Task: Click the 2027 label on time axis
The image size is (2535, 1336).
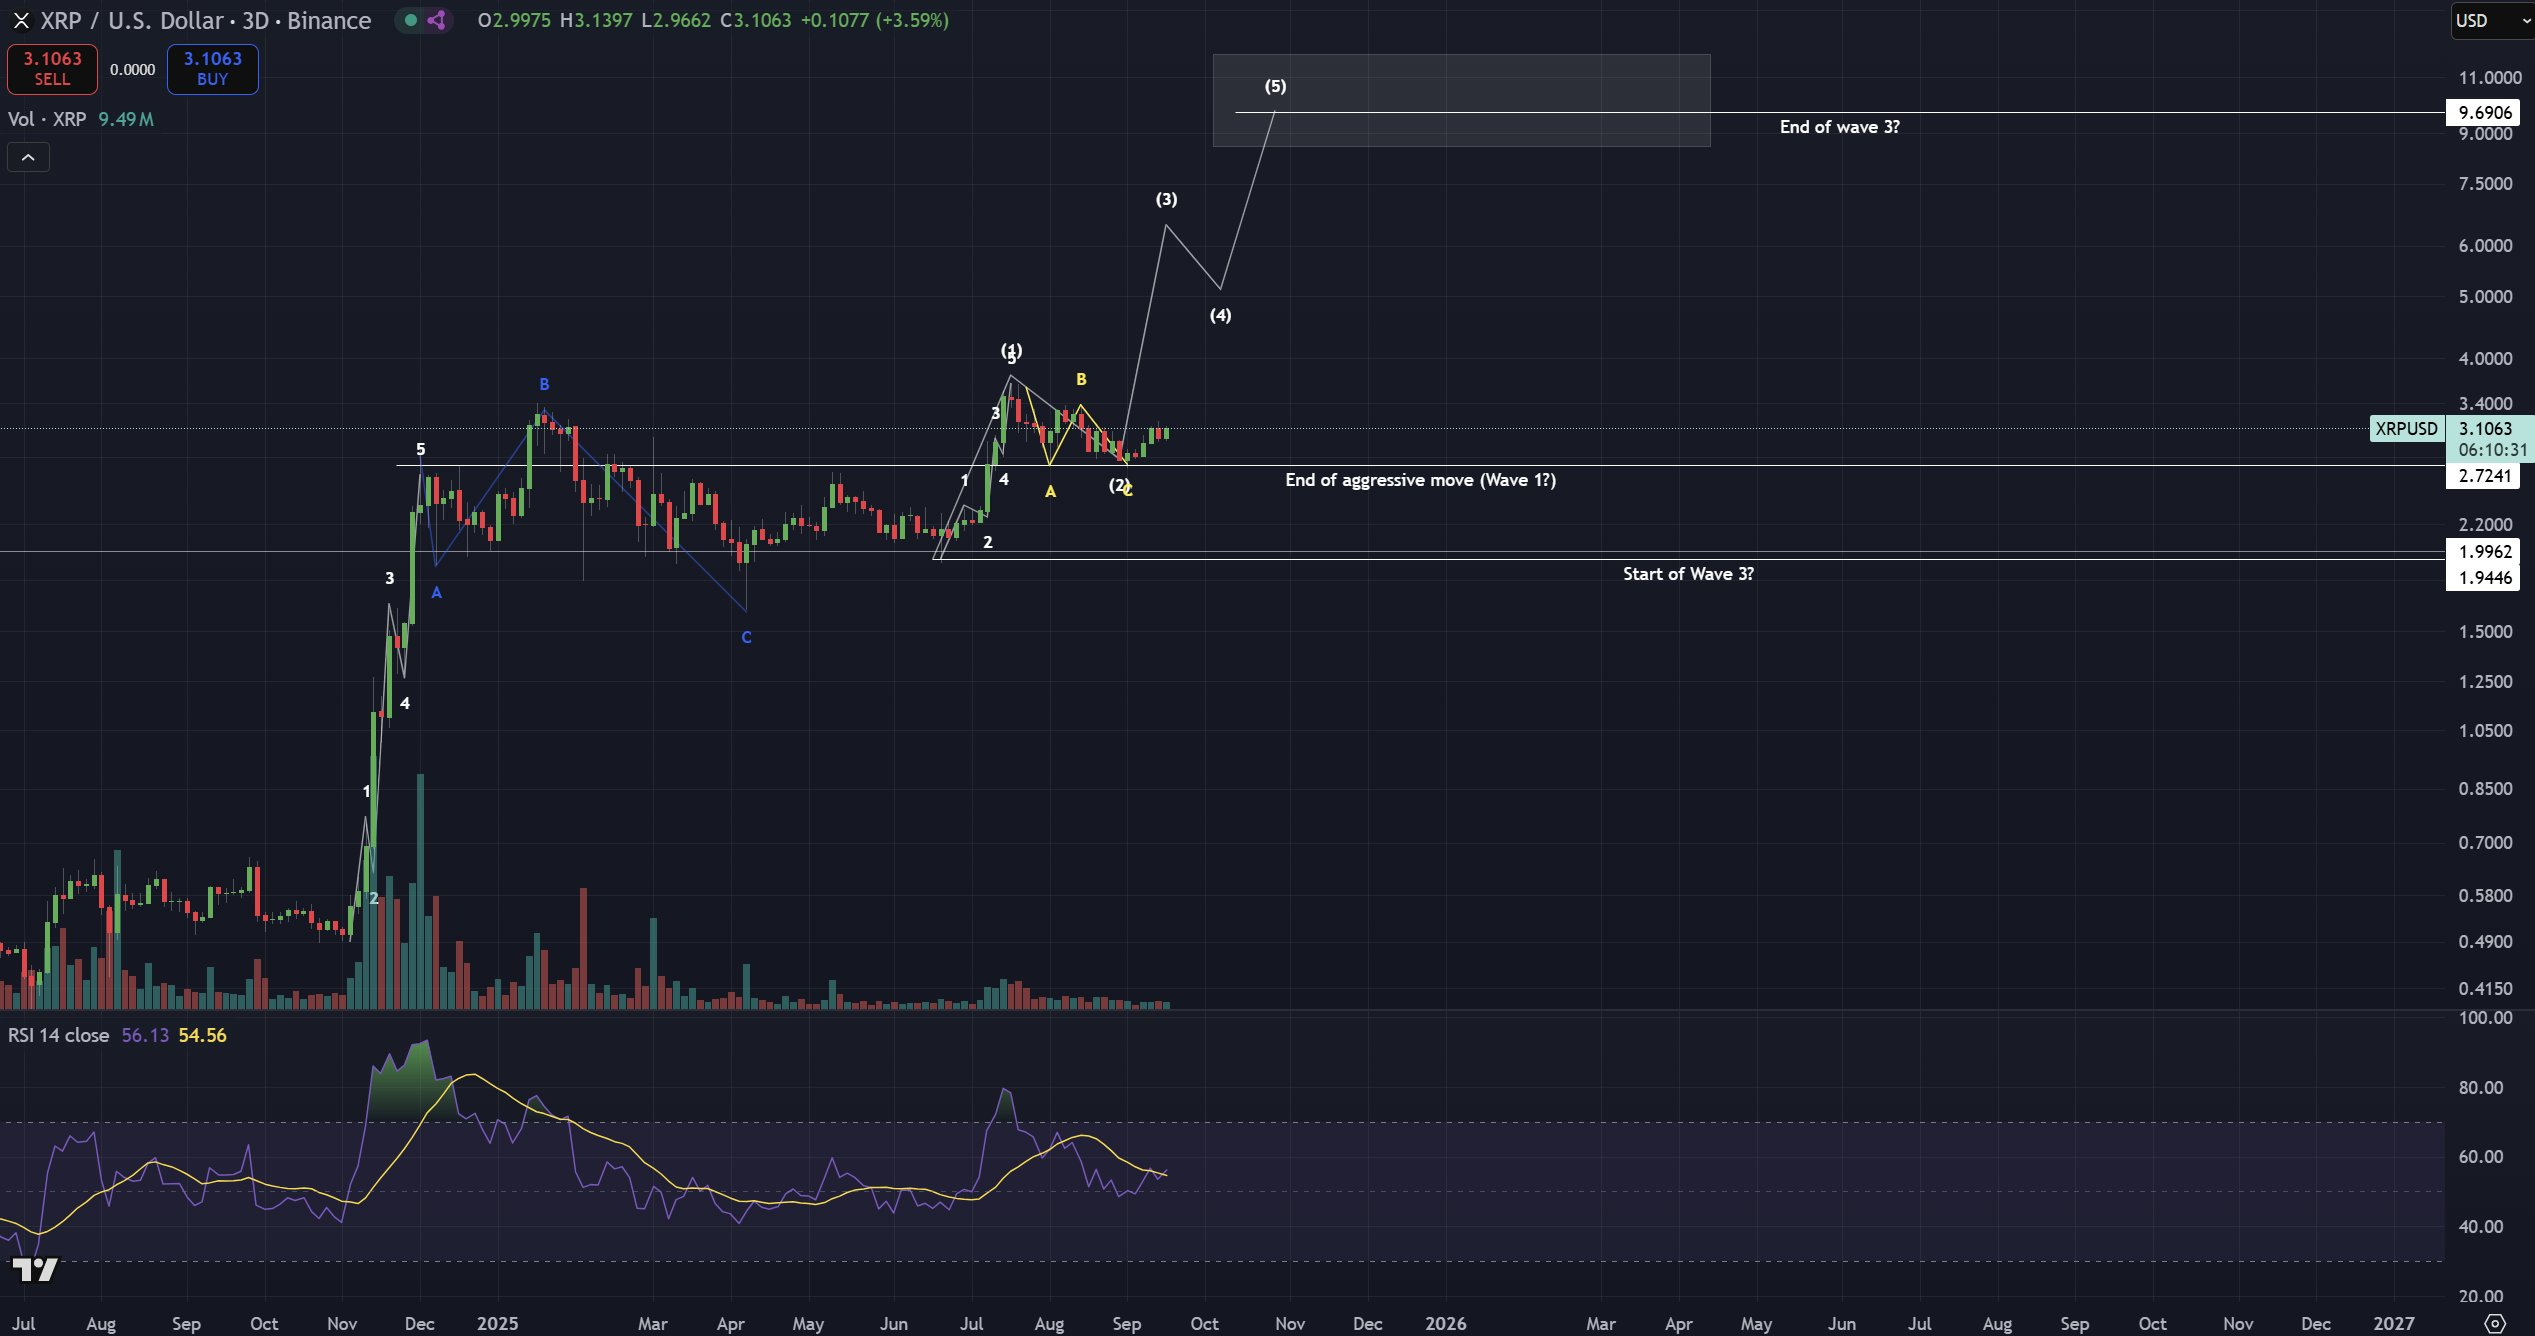Action: tap(2393, 1323)
